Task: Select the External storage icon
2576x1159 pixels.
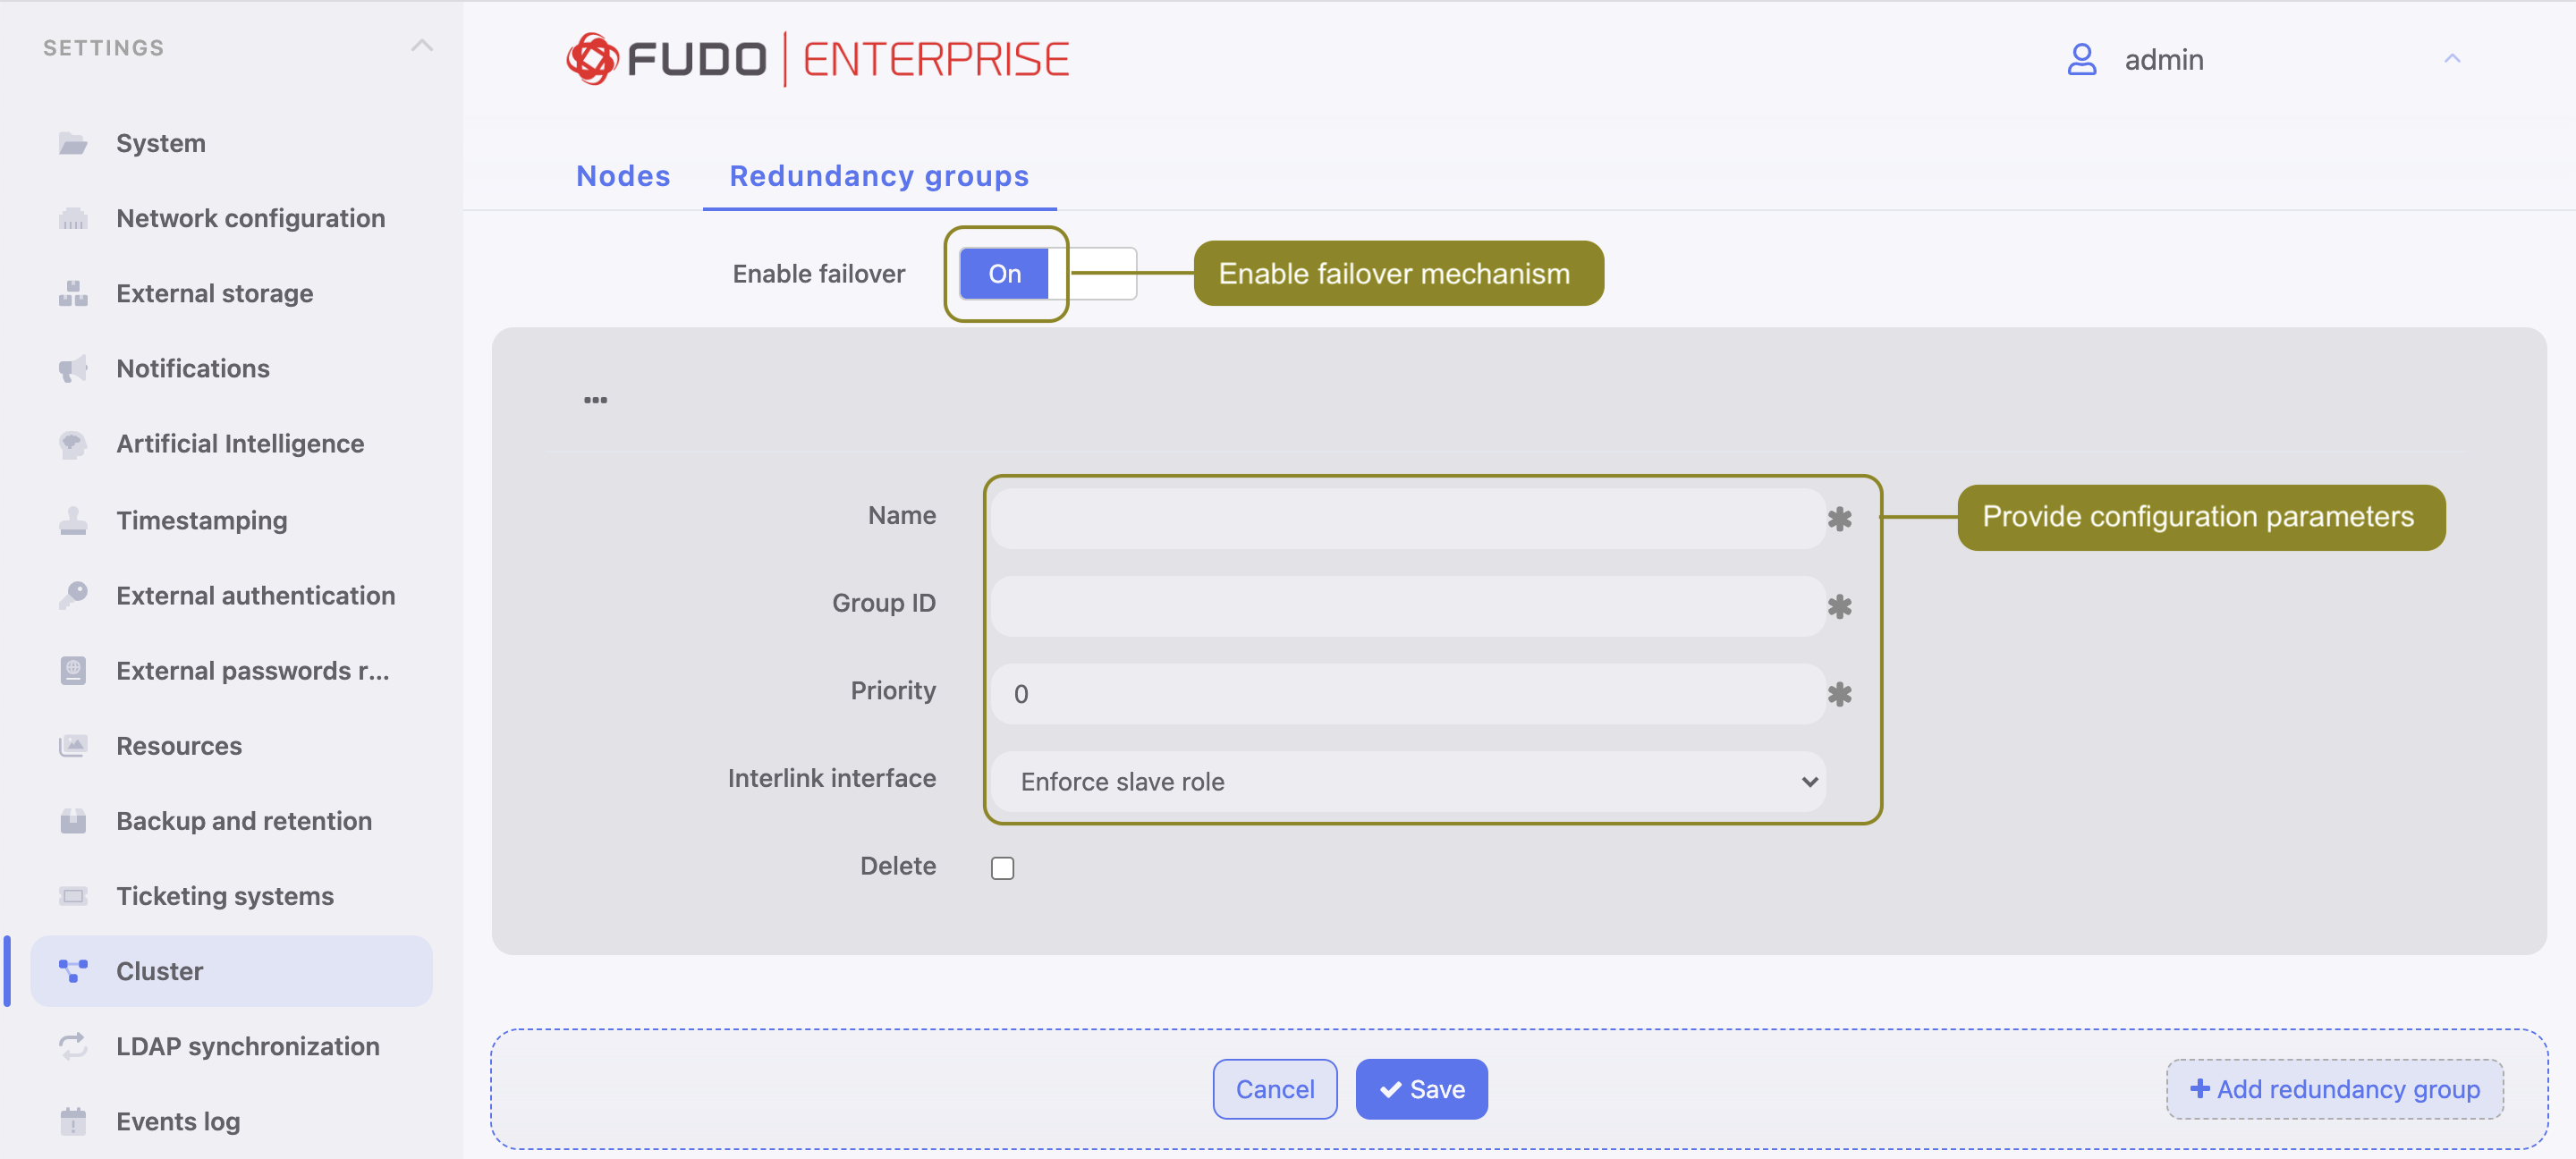Action: pos(73,294)
